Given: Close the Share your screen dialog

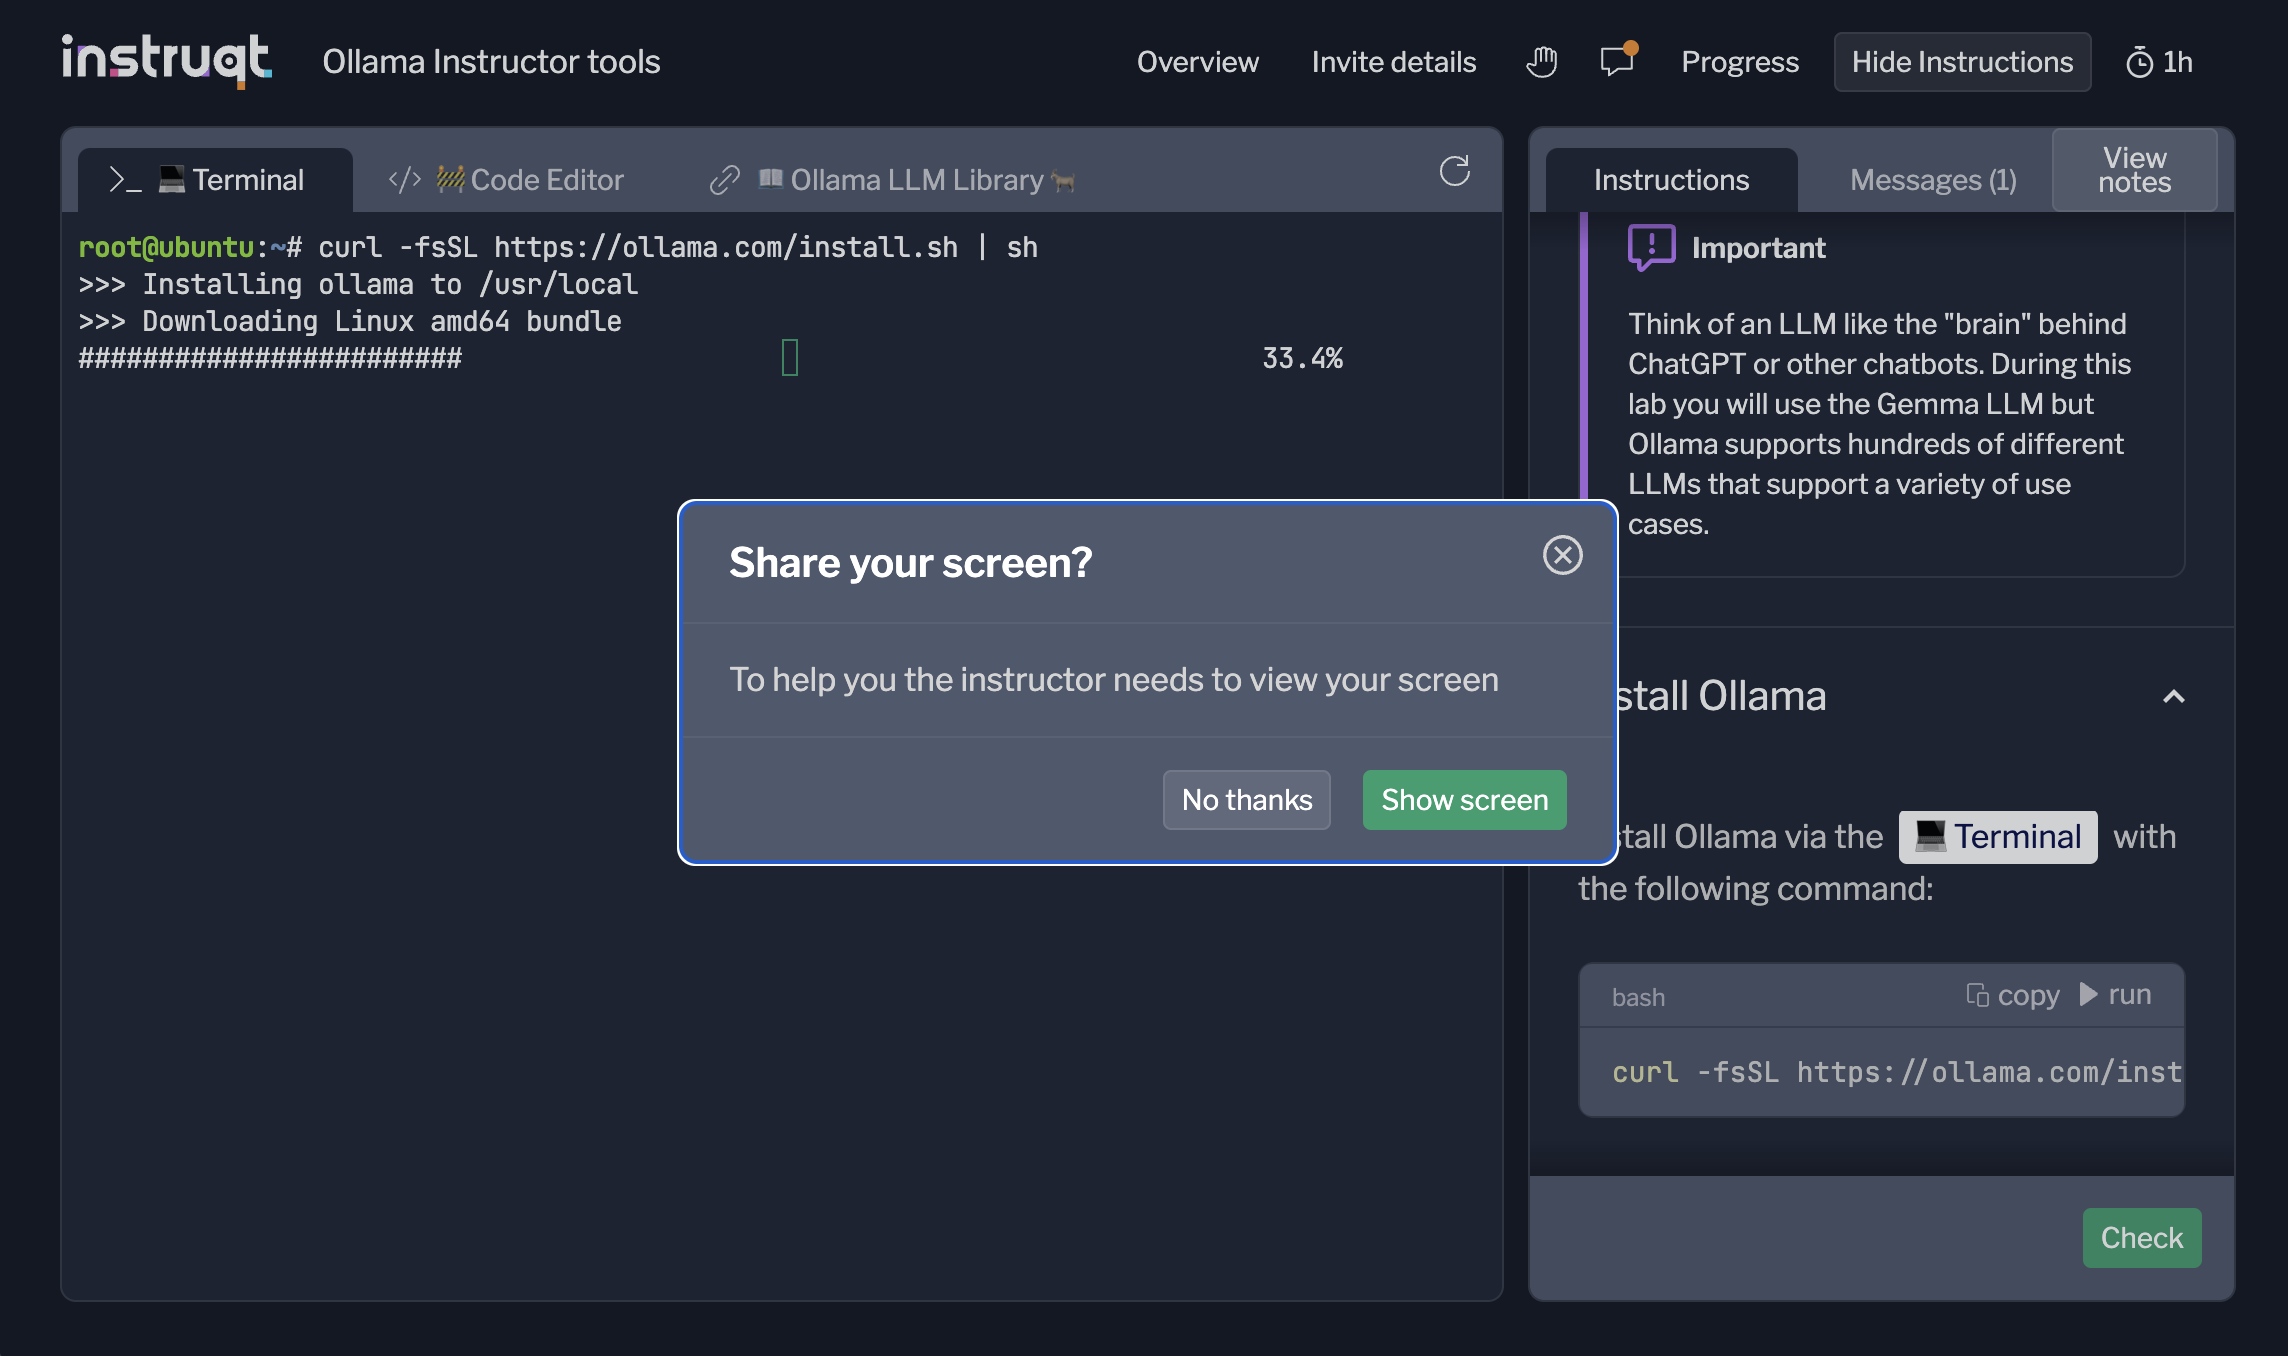Looking at the screenshot, I should (x=1562, y=555).
